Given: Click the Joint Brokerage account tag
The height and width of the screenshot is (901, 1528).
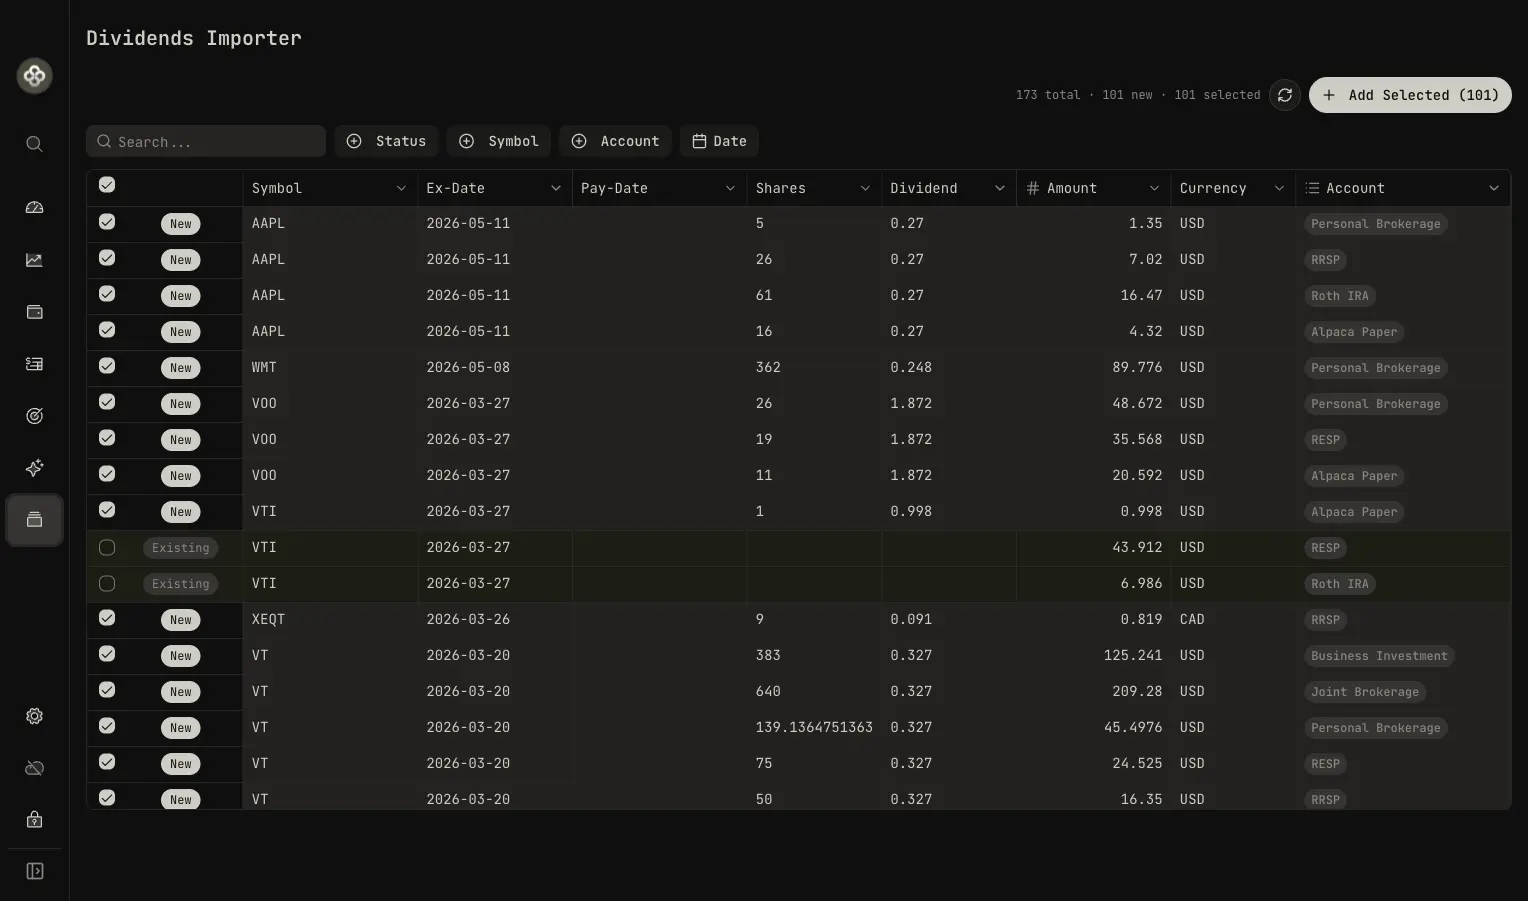Looking at the screenshot, I should click(1365, 692).
